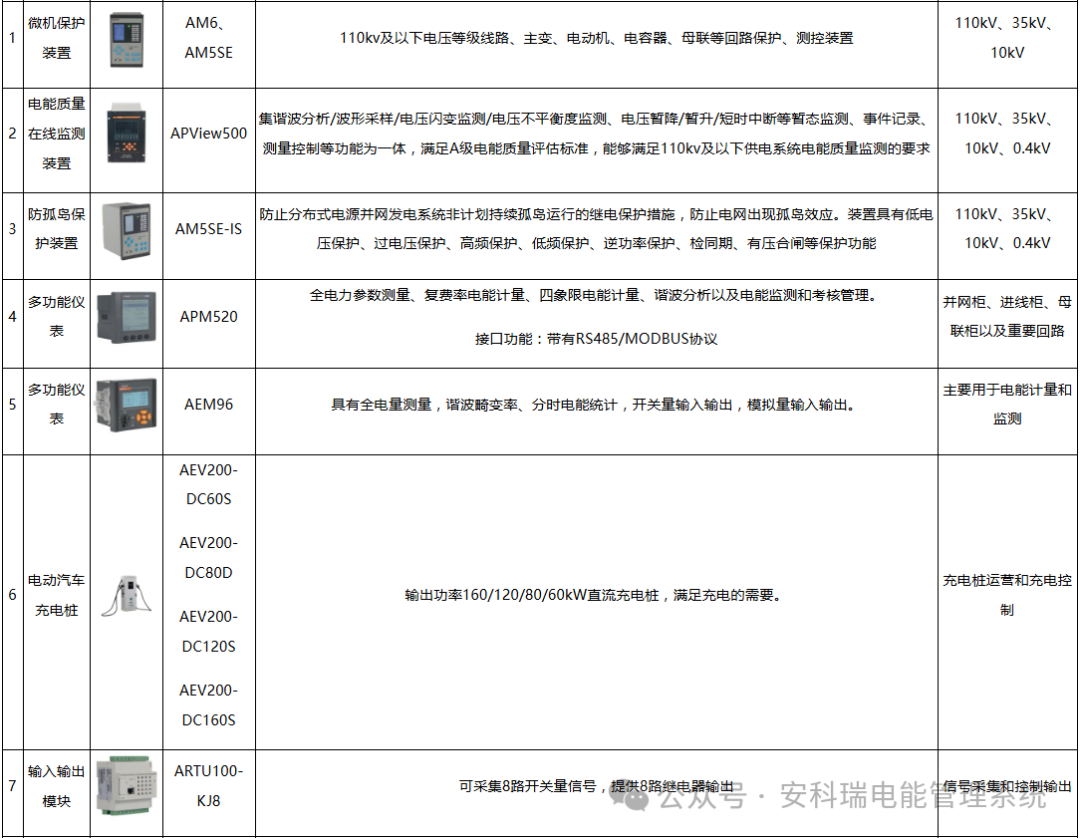Click the model text 'AEV200-DC80D'
This screenshot has height=838, width=1080.
point(209,558)
